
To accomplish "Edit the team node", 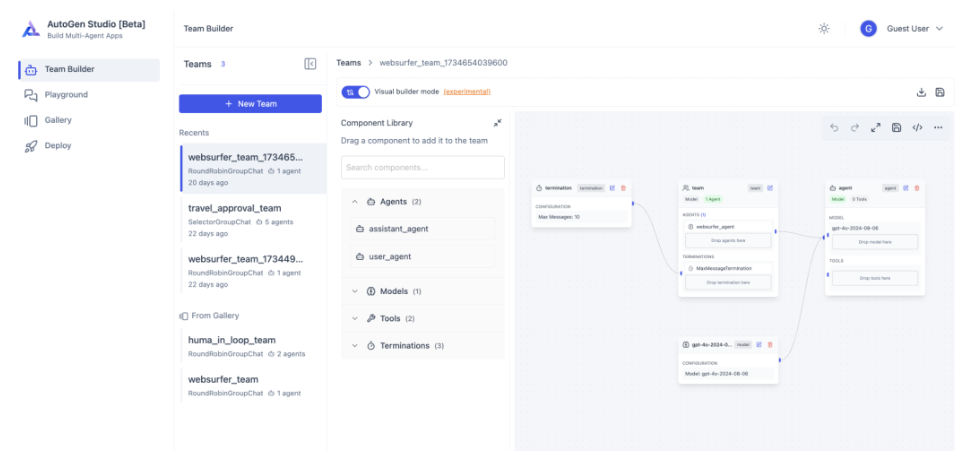I will (770, 188).
